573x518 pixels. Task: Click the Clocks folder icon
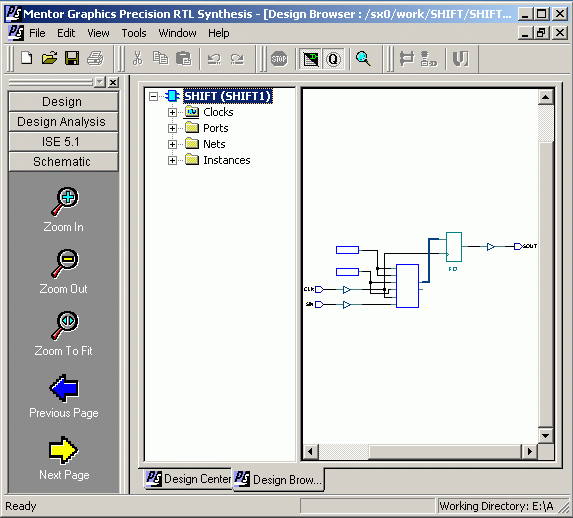pos(192,112)
